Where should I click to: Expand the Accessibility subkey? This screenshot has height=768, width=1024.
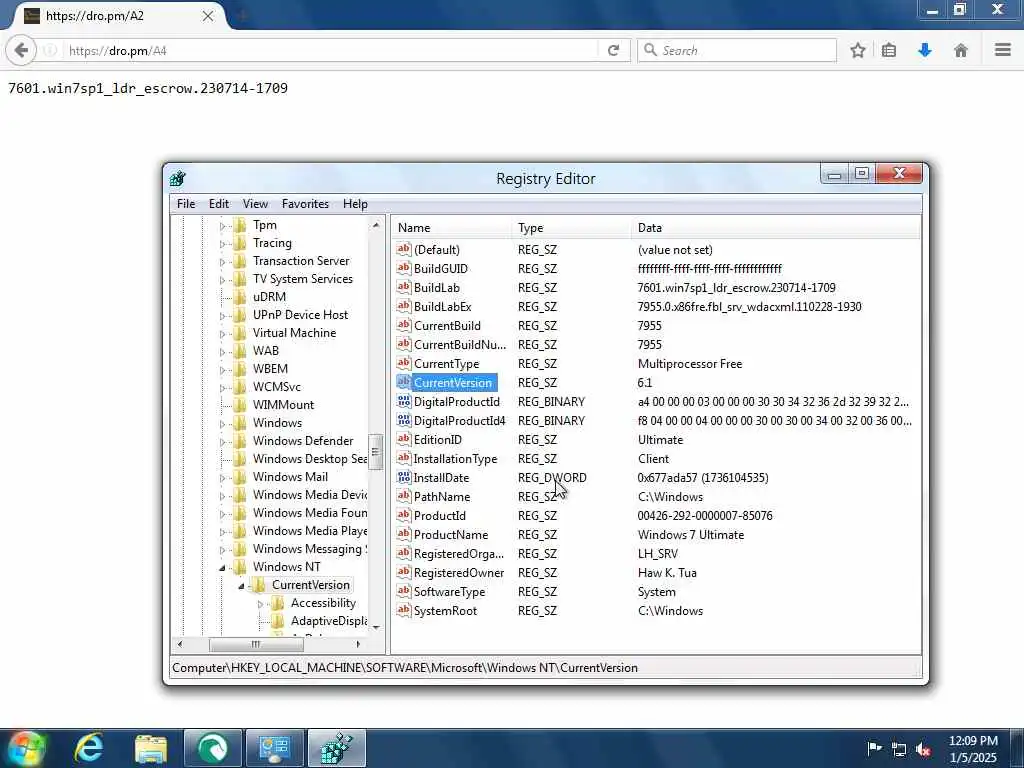260,604
